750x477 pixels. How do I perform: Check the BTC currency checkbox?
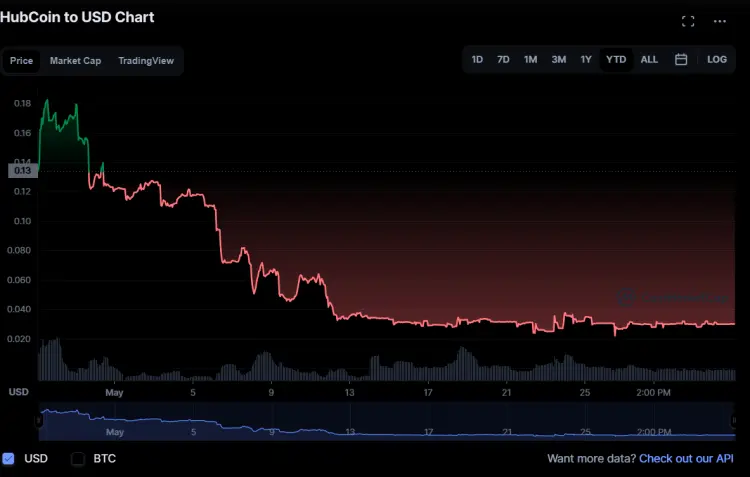pos(78,458)
